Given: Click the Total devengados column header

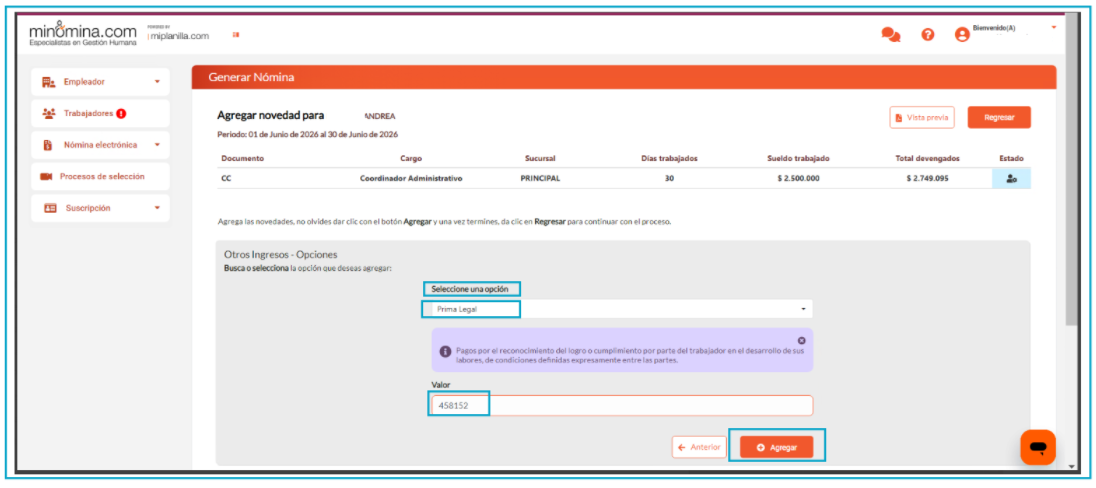Looking at the screenshot, I should (928, 159).
